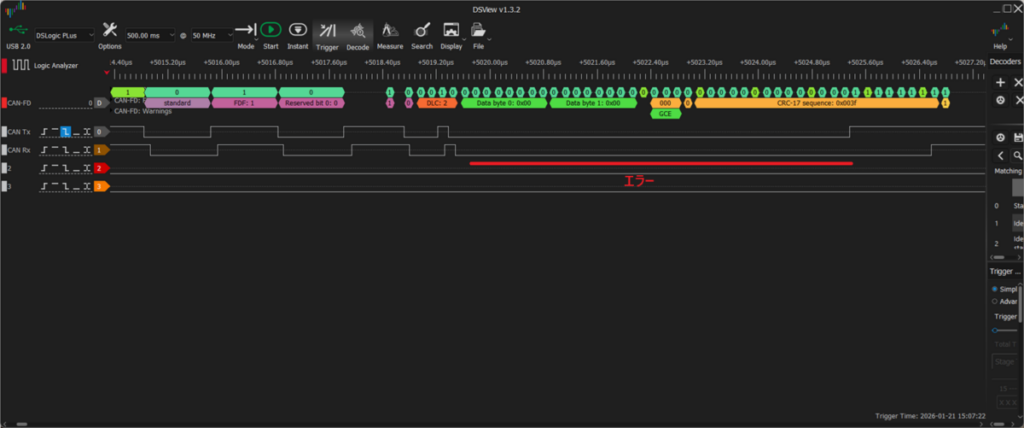Open the Measure tool icon
1024x428 pixels.
390,30
